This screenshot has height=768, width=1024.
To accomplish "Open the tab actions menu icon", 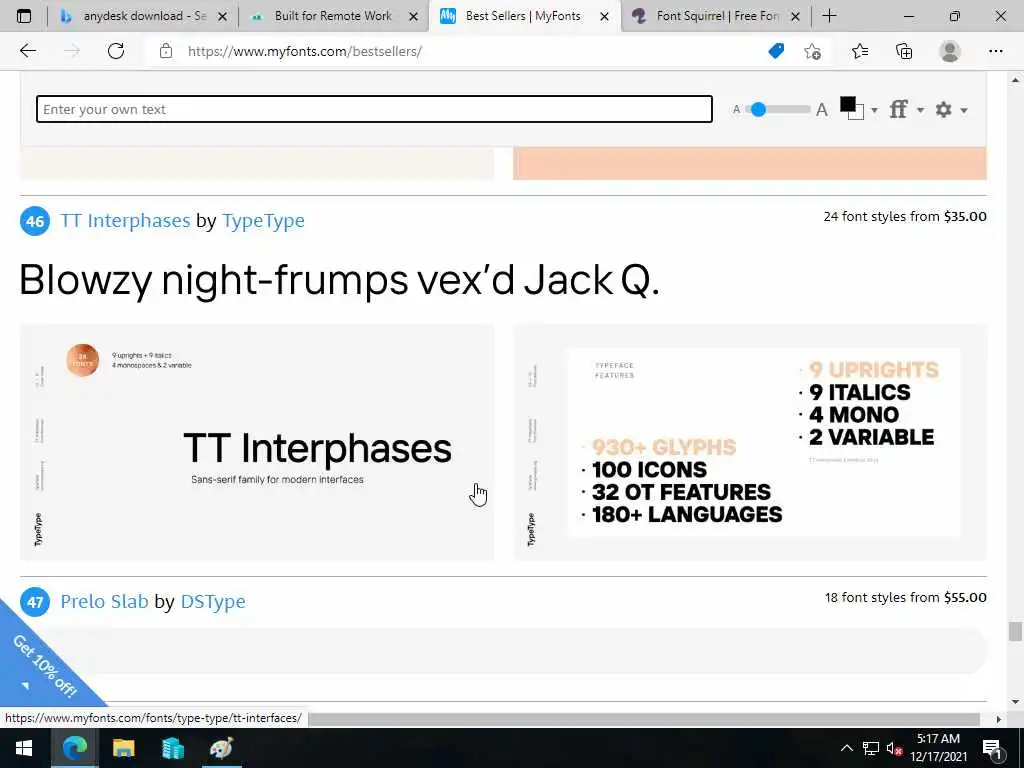I will (x=24, y=16).
